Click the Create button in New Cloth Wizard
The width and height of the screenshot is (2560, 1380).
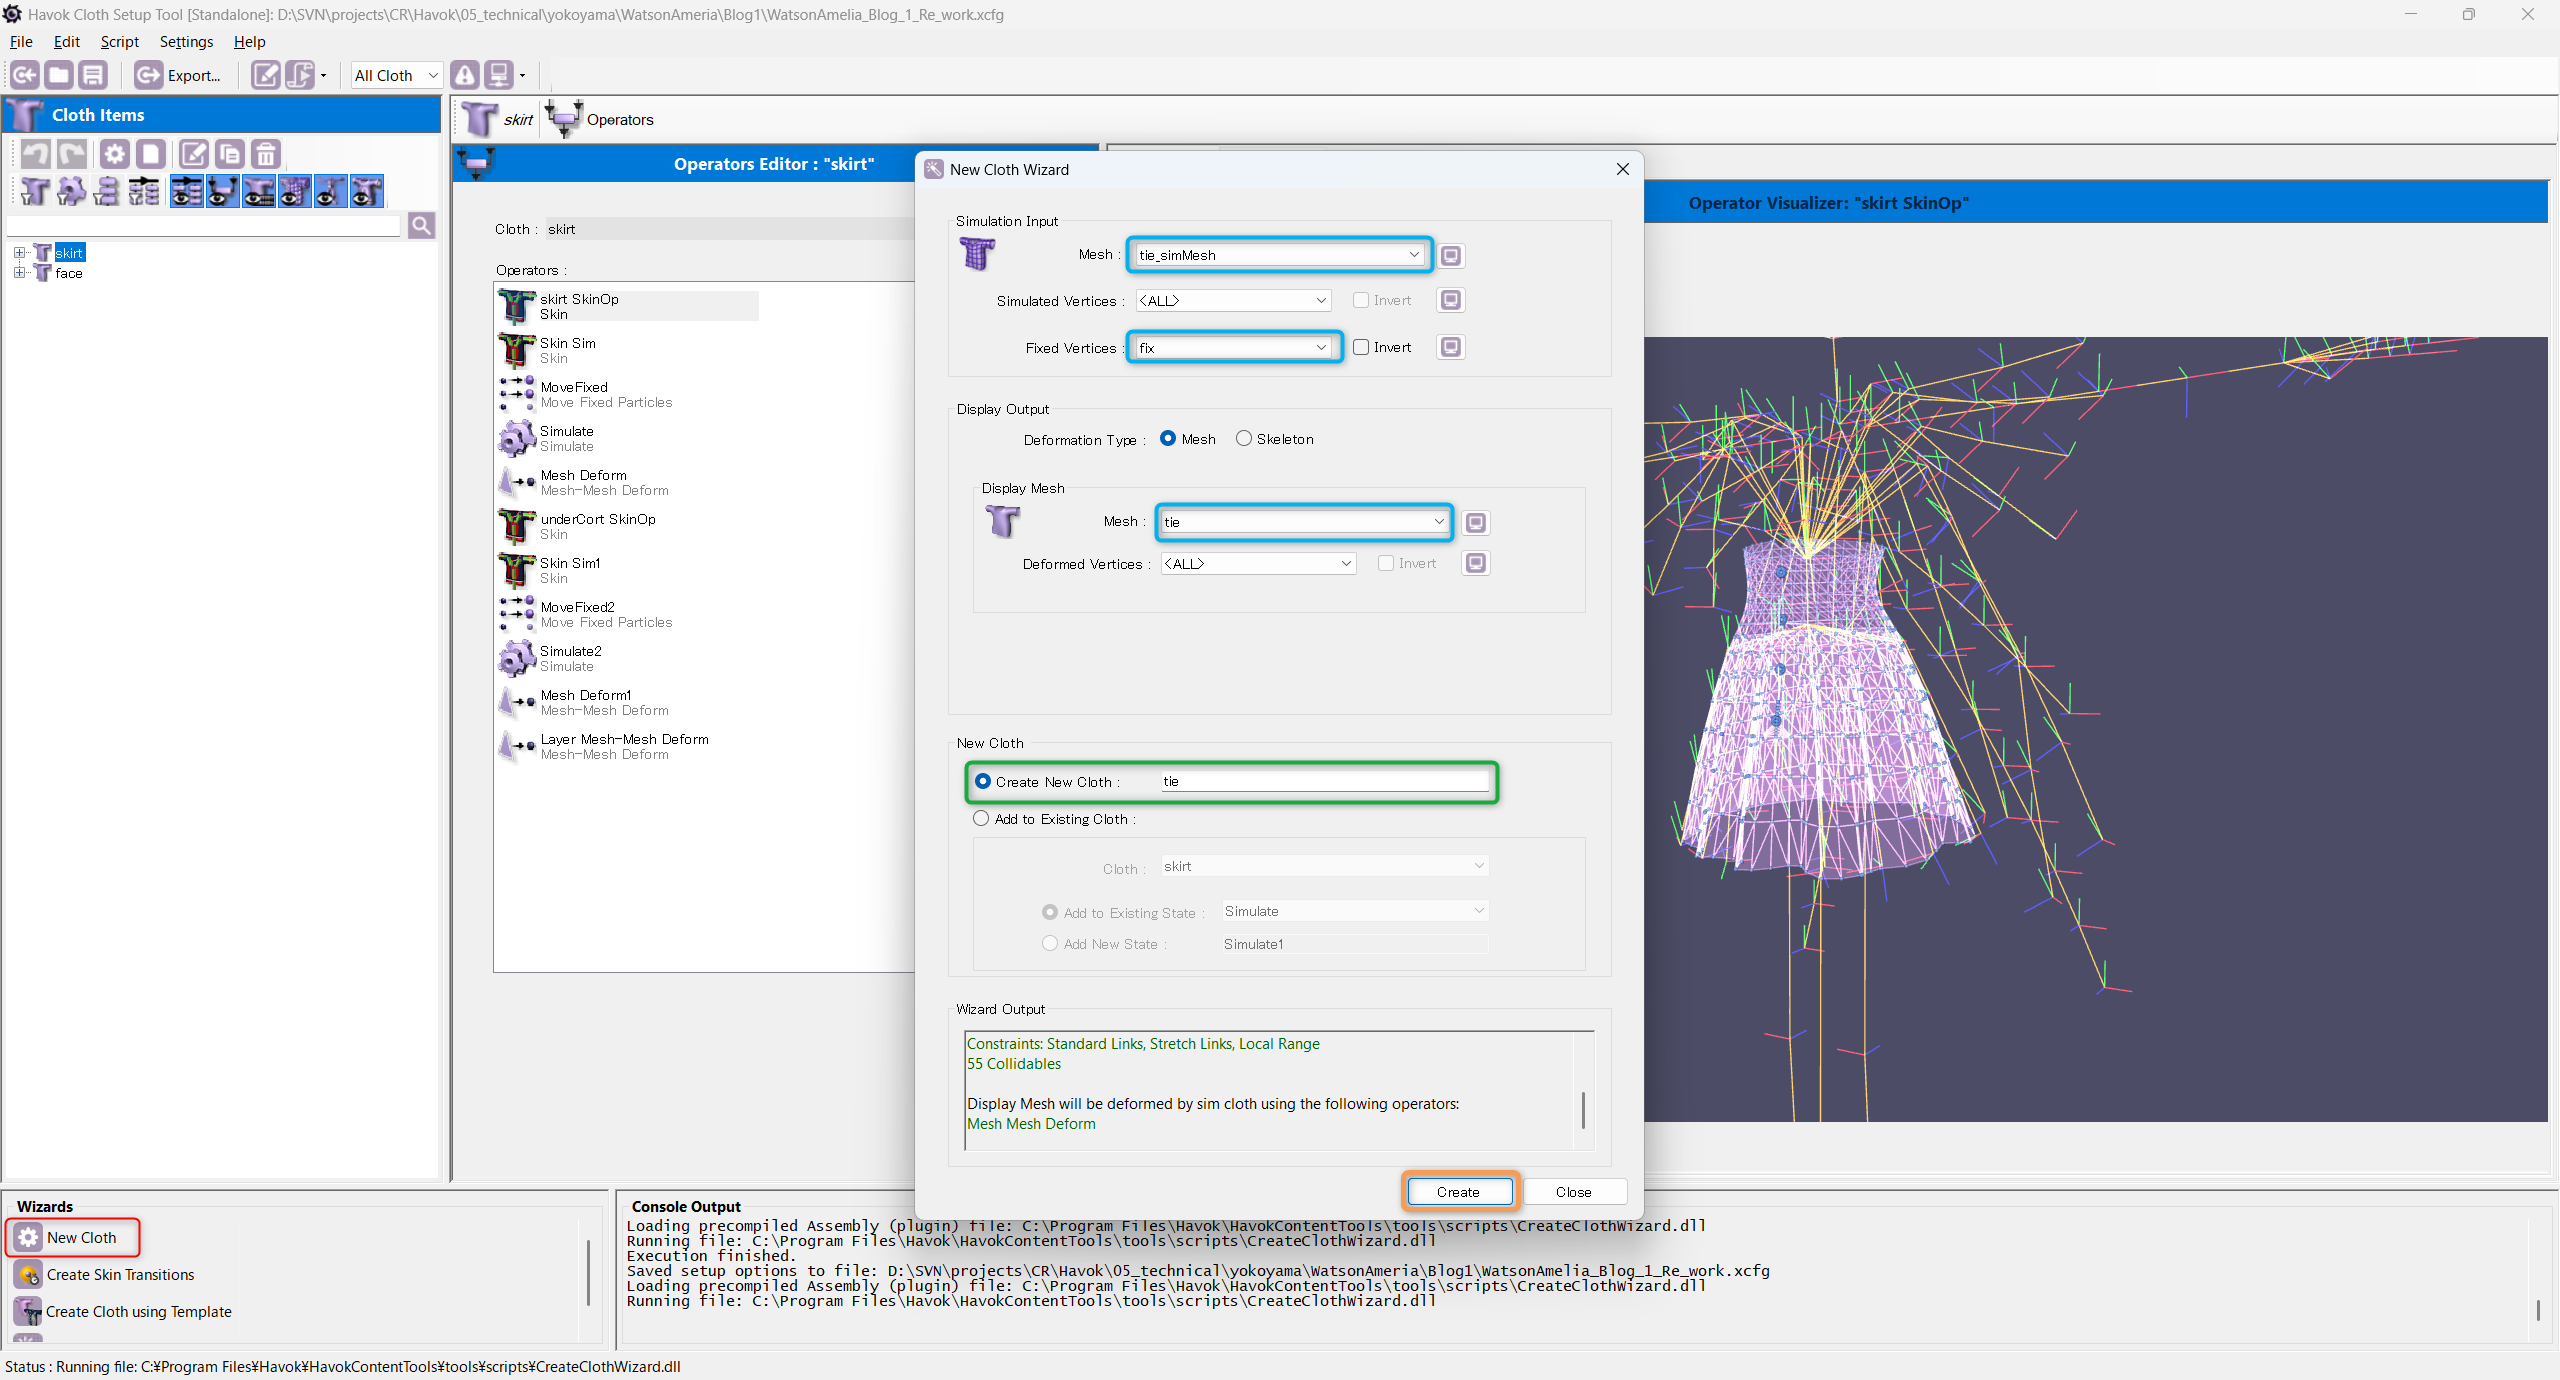coord(1458,1191)
